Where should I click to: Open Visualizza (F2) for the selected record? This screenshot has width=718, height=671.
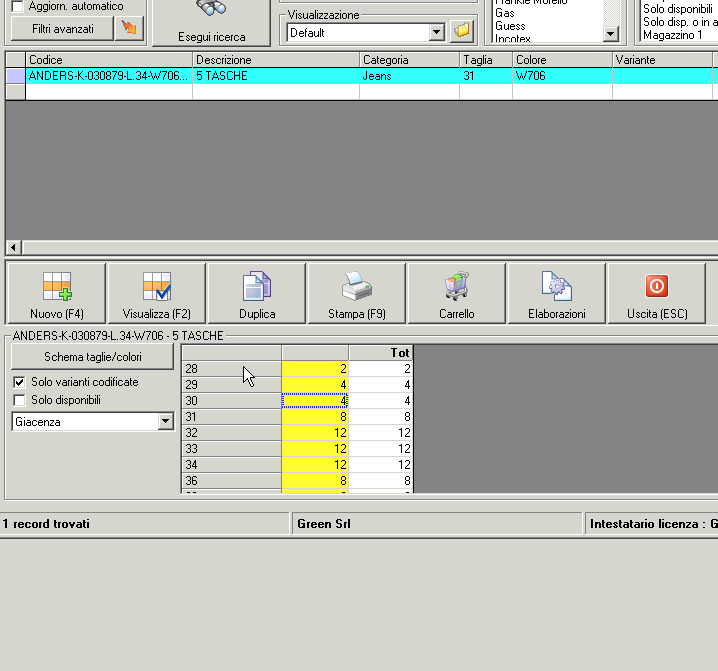156,293
